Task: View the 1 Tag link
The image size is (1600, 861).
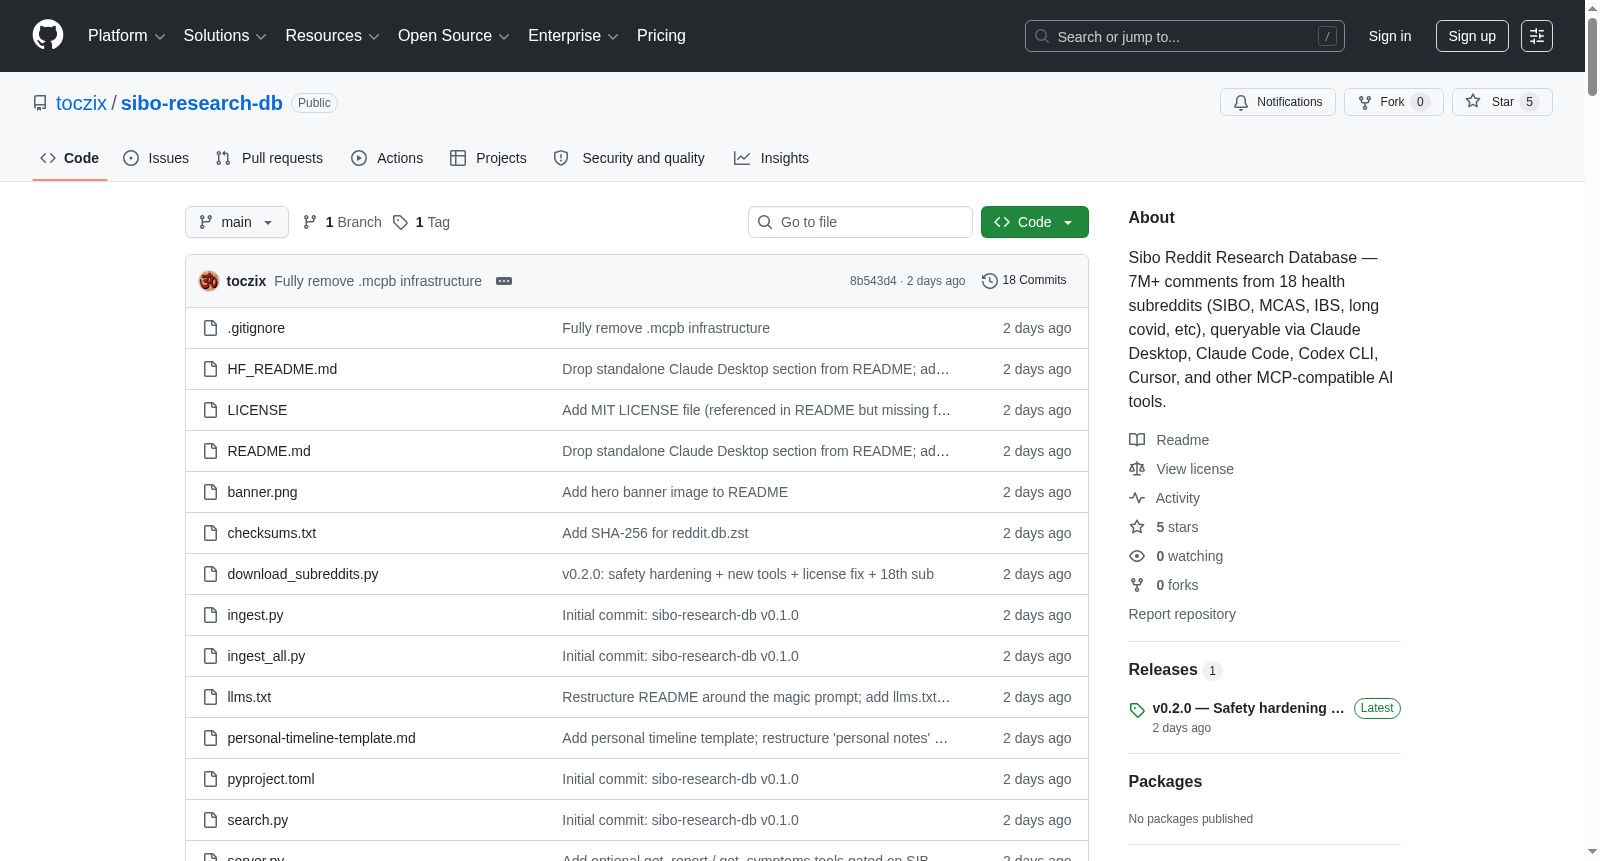Action: [421, 222]
